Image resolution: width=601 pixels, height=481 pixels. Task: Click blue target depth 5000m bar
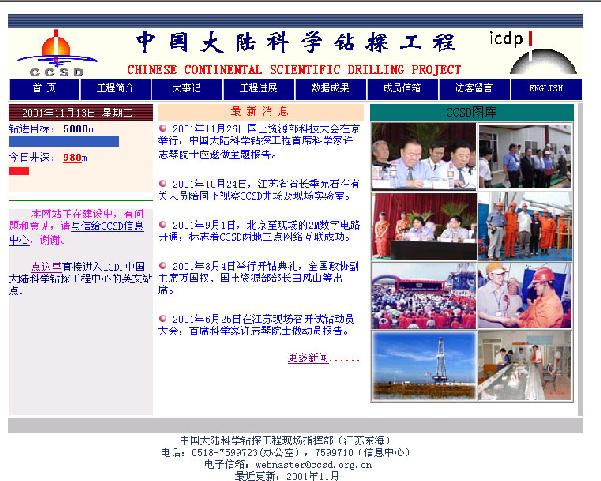(64, 142)
